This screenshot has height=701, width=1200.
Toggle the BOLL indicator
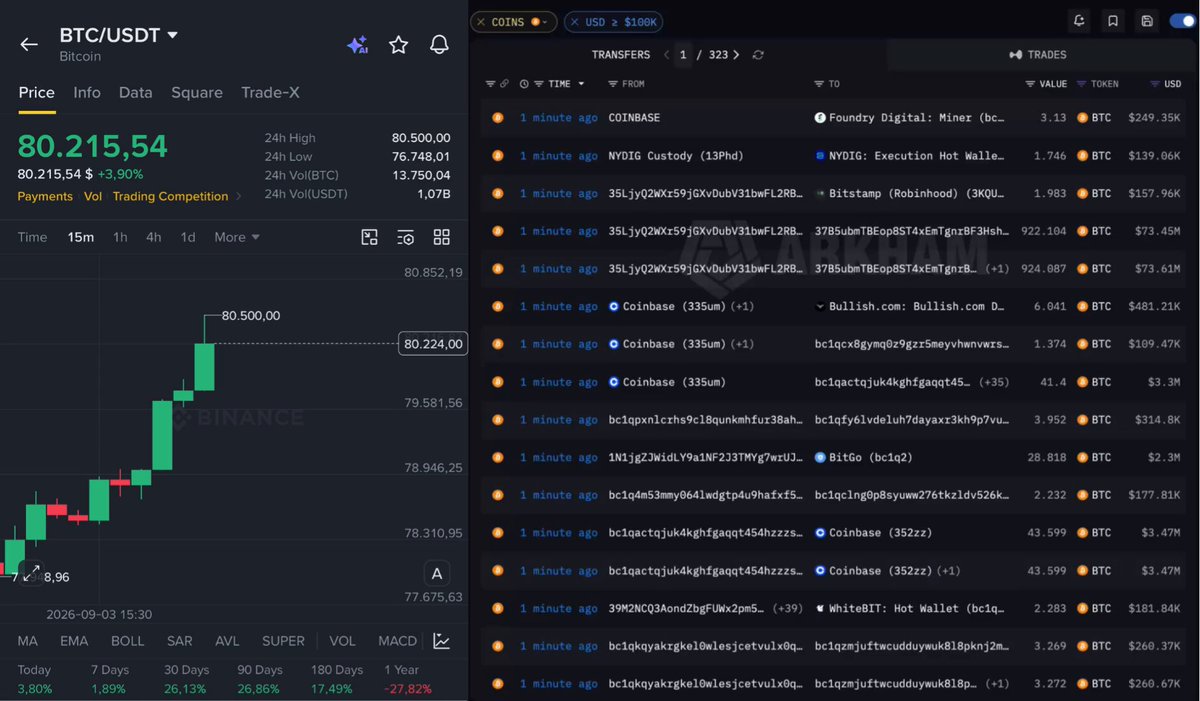click(x=127, y=641)
